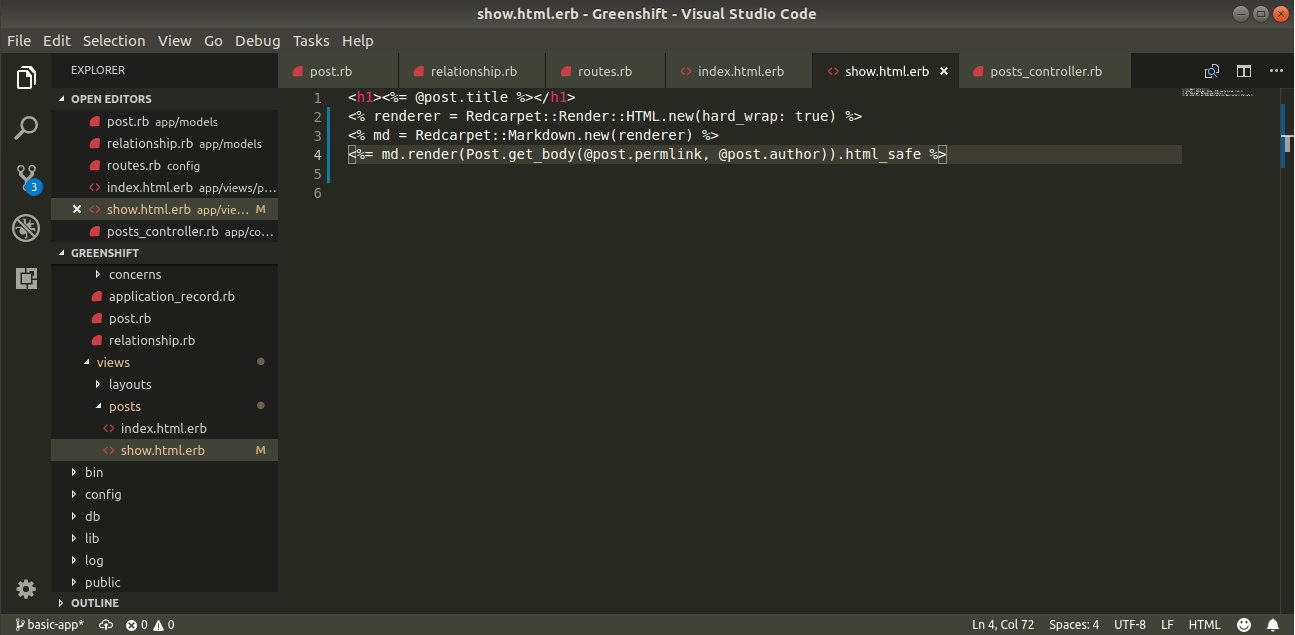This screenshot has width=1295, height=635.
Task: Select post.rb app/models in Open Editors
Action: click(165, 121)
